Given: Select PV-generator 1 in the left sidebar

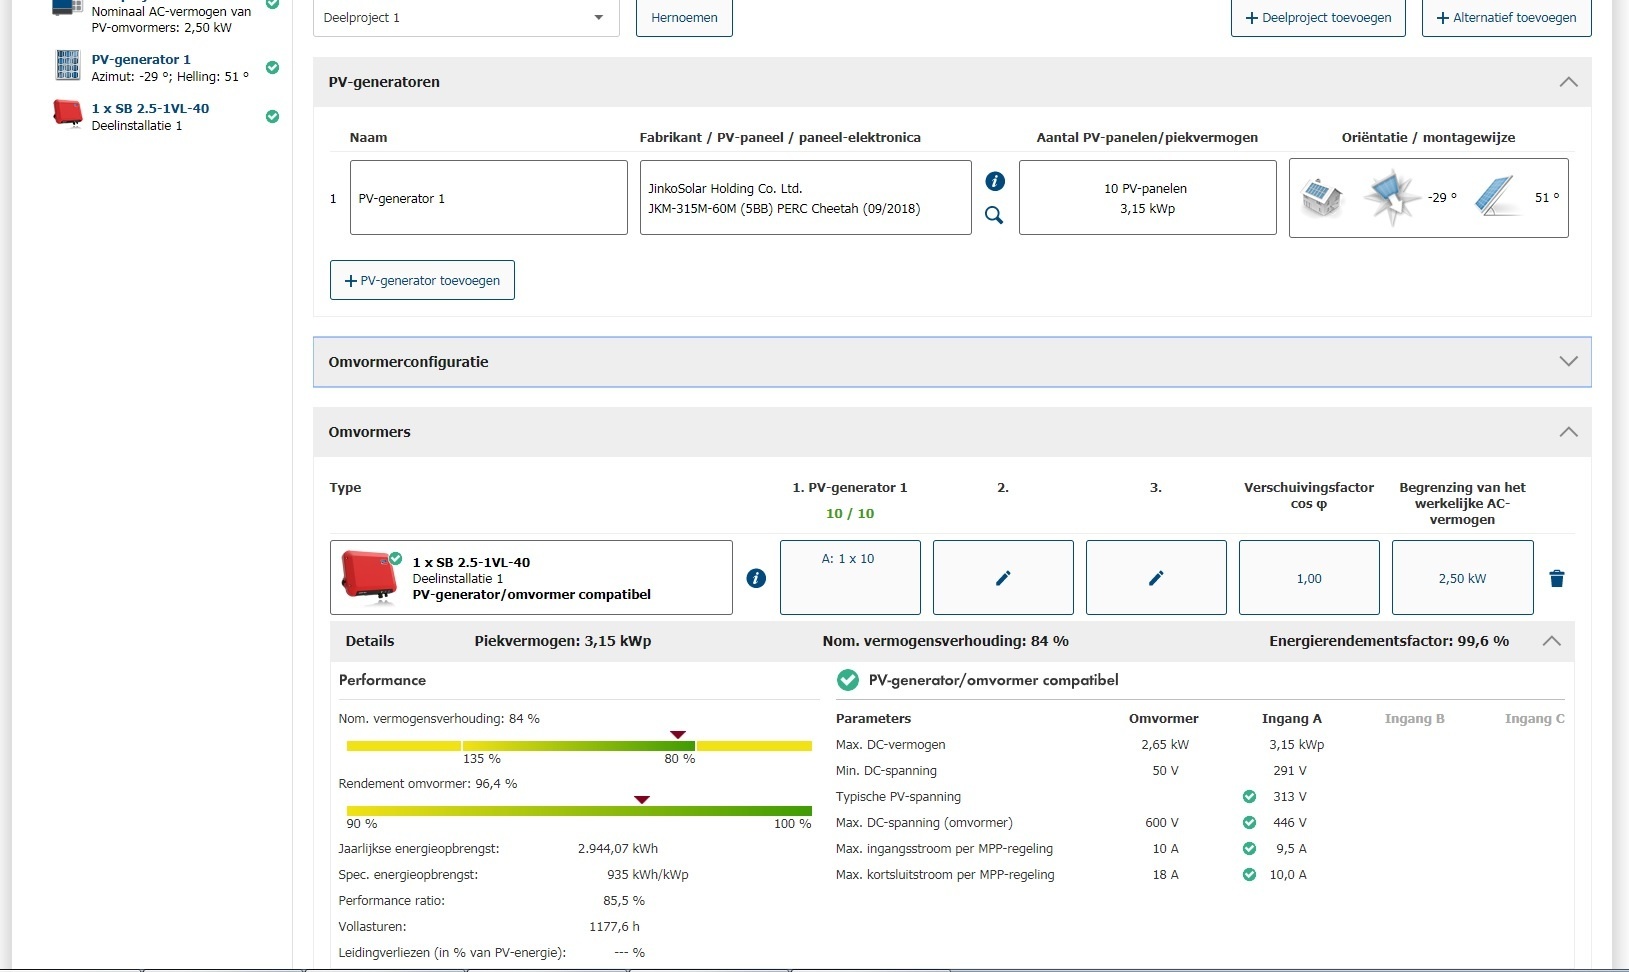Looking at the screenshot, I should point(140,60).
